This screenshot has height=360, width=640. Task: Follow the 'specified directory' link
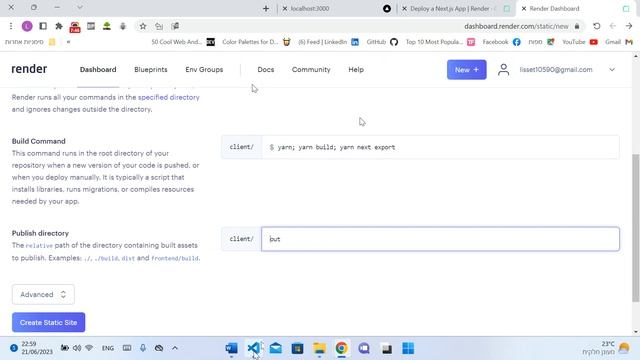[169, 97]
